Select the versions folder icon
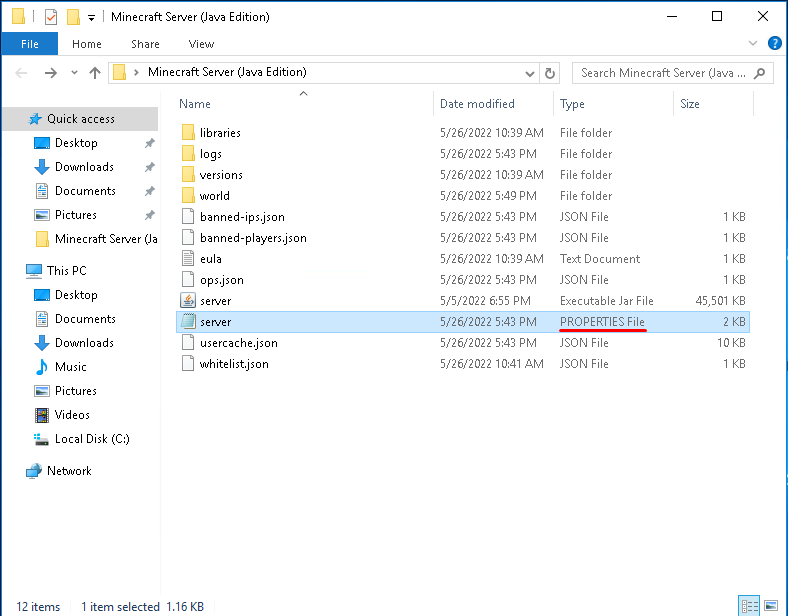Viewport: 788px width, 616px height. click(x=188, y=175)
